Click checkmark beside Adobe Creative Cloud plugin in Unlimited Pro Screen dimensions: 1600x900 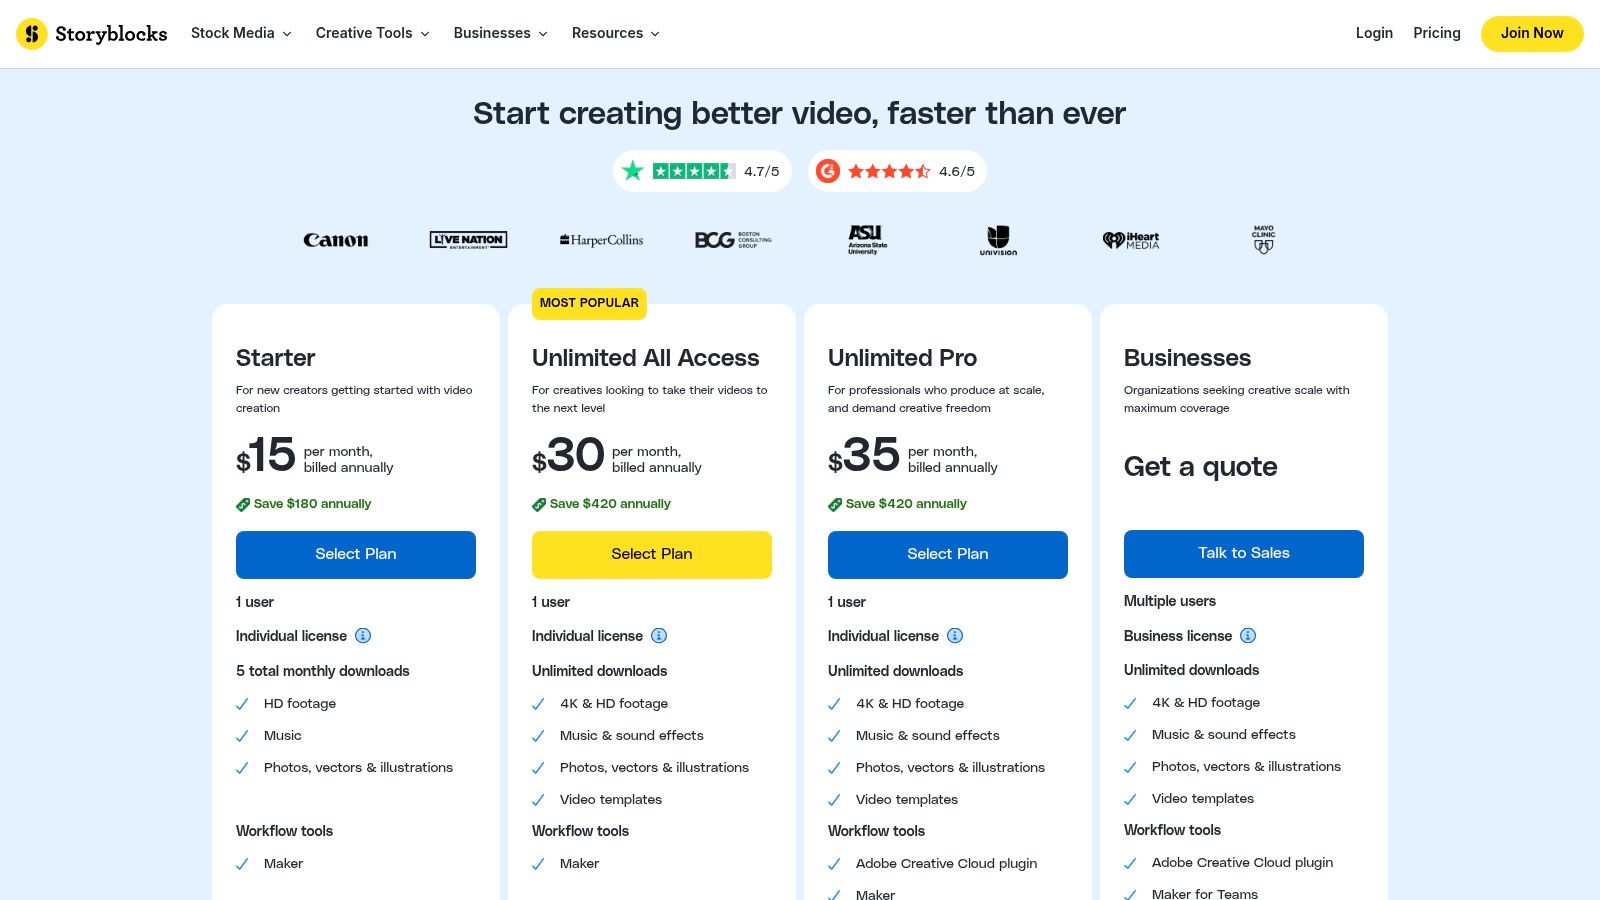click(834, 864)
